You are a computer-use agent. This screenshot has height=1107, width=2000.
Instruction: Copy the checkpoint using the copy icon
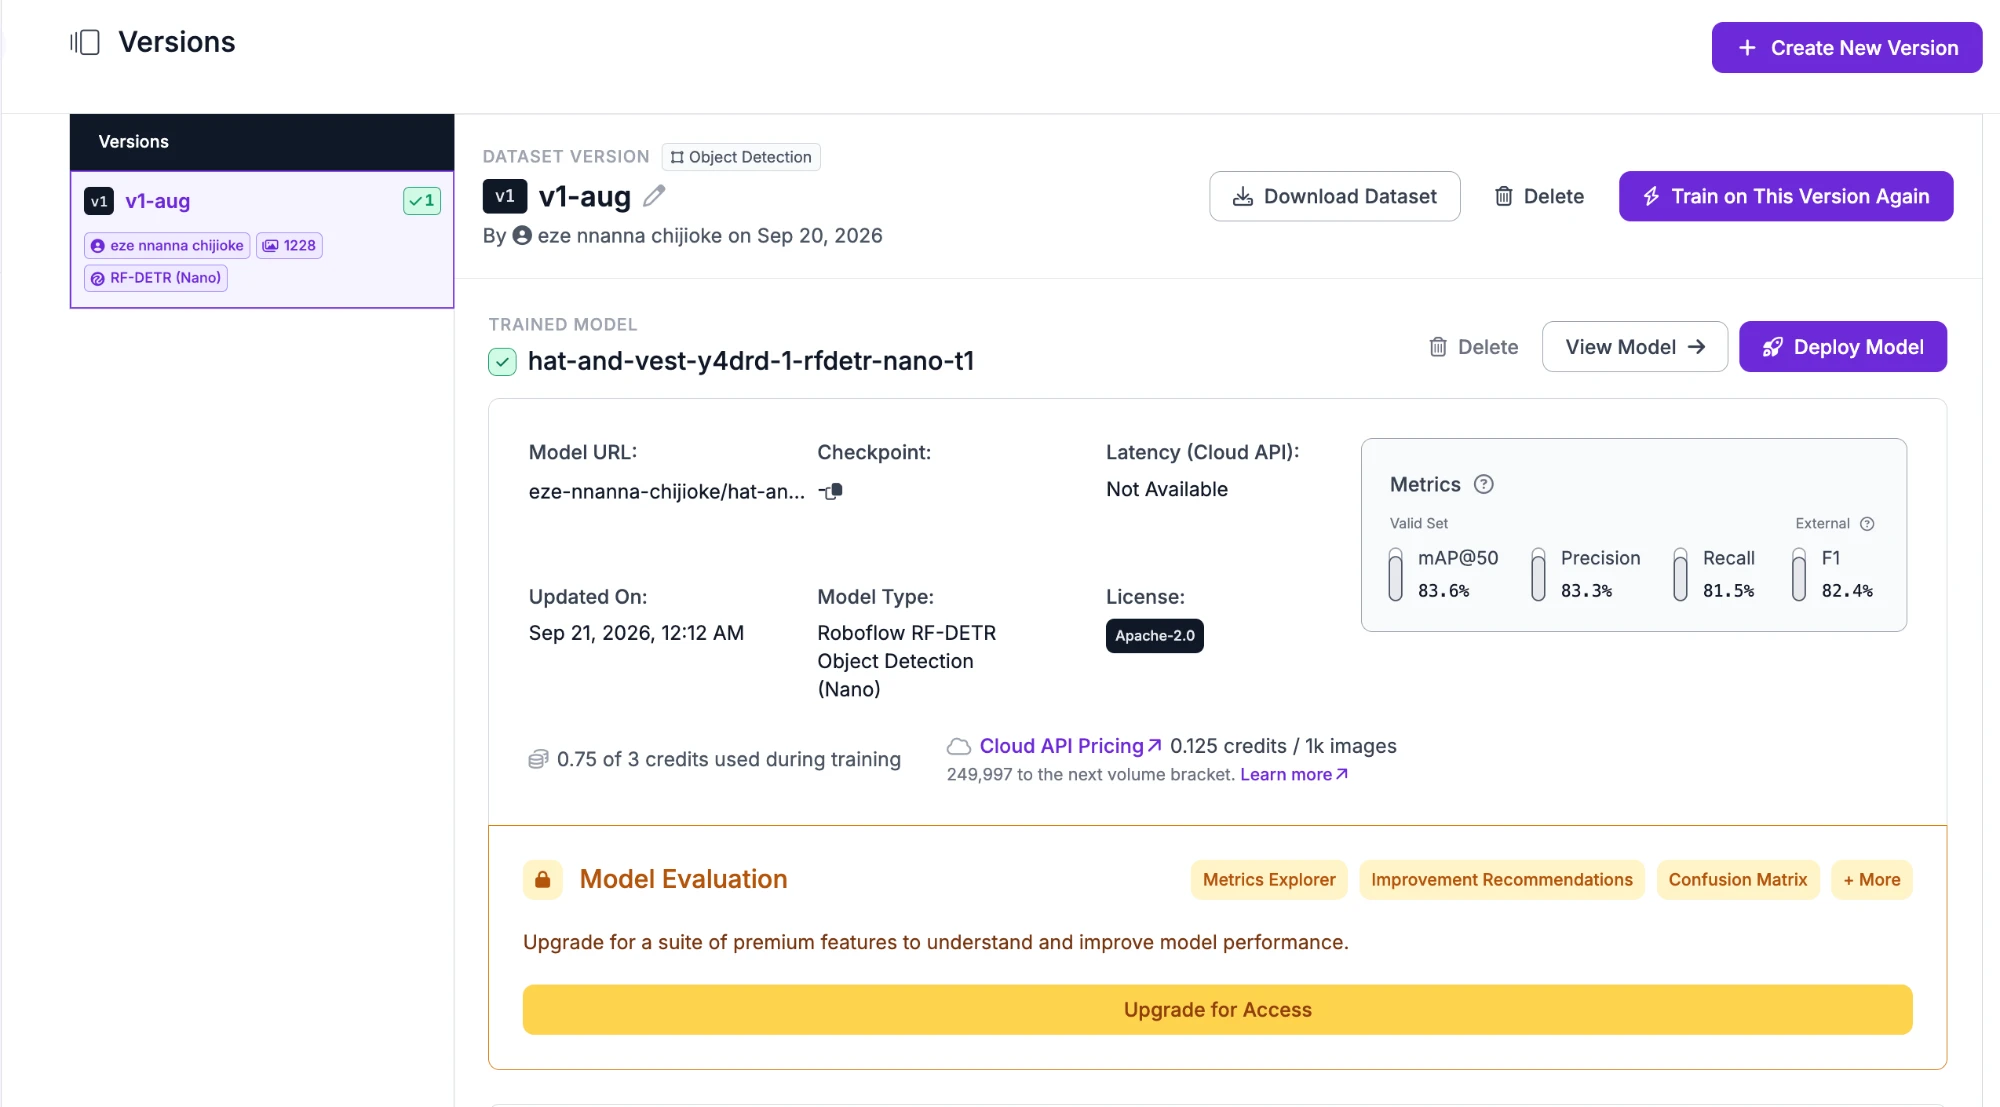tap(831, 491)
